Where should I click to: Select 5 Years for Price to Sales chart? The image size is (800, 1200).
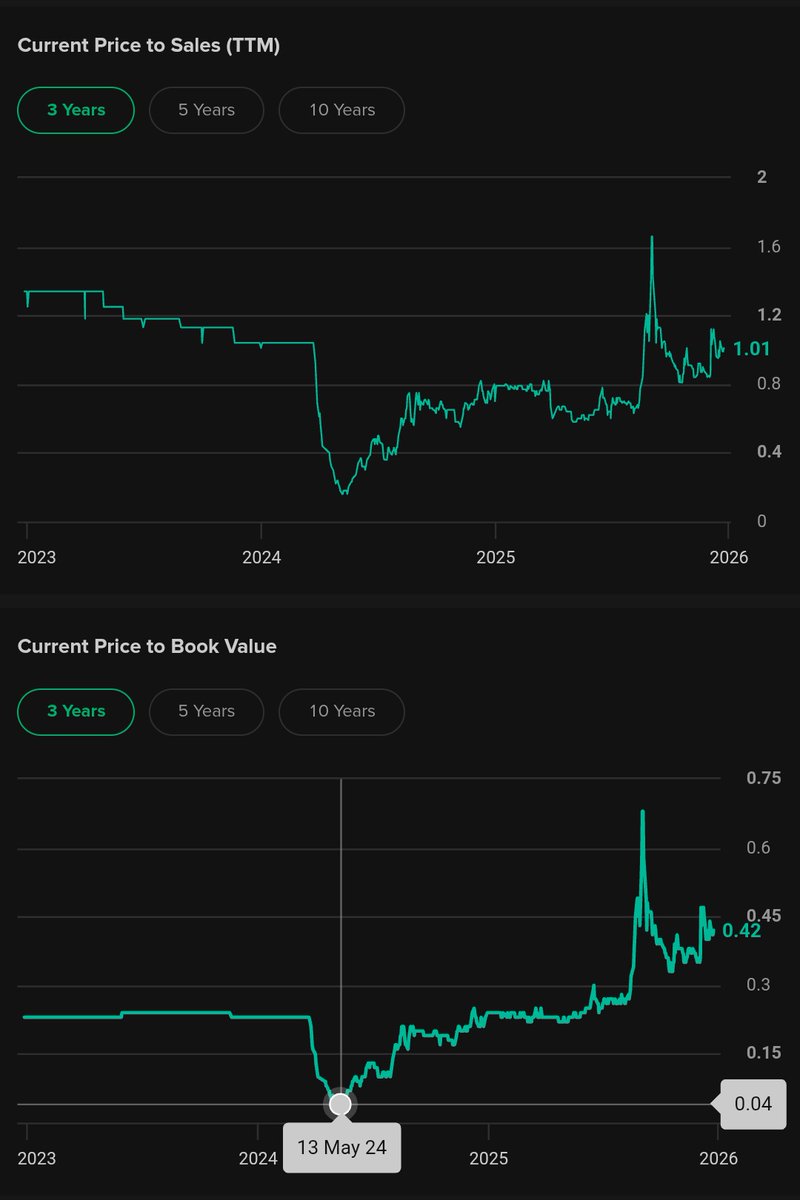[x=206, y=110]
